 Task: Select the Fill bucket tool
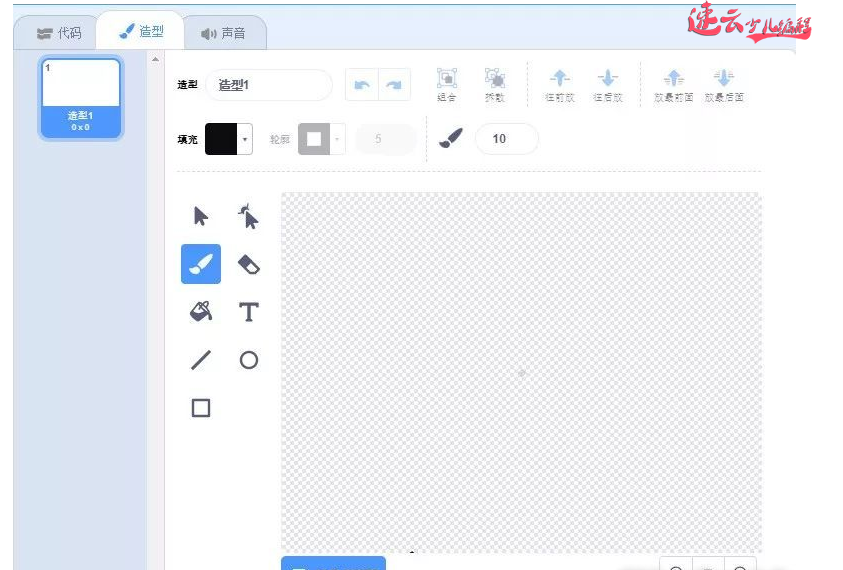[201, 312]
